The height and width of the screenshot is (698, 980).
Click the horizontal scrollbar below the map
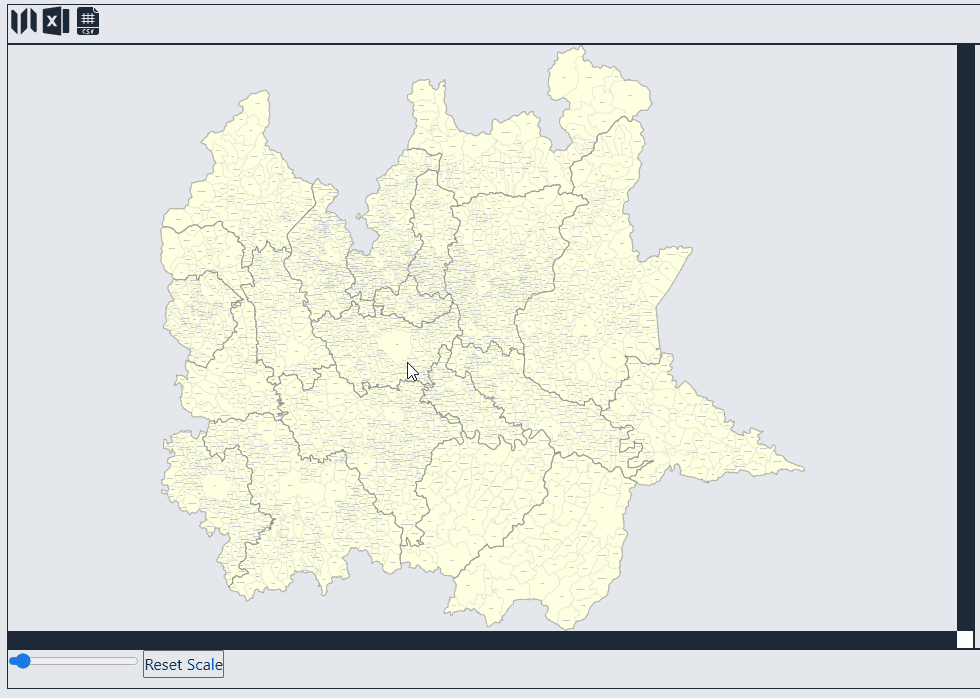[x=482, y=641]
